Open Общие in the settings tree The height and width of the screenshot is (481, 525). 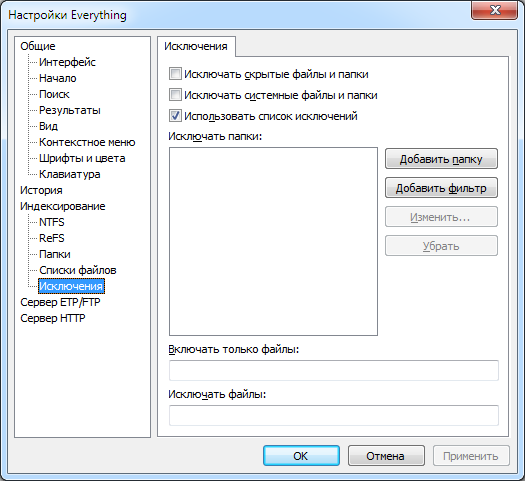tap(38, 46)
